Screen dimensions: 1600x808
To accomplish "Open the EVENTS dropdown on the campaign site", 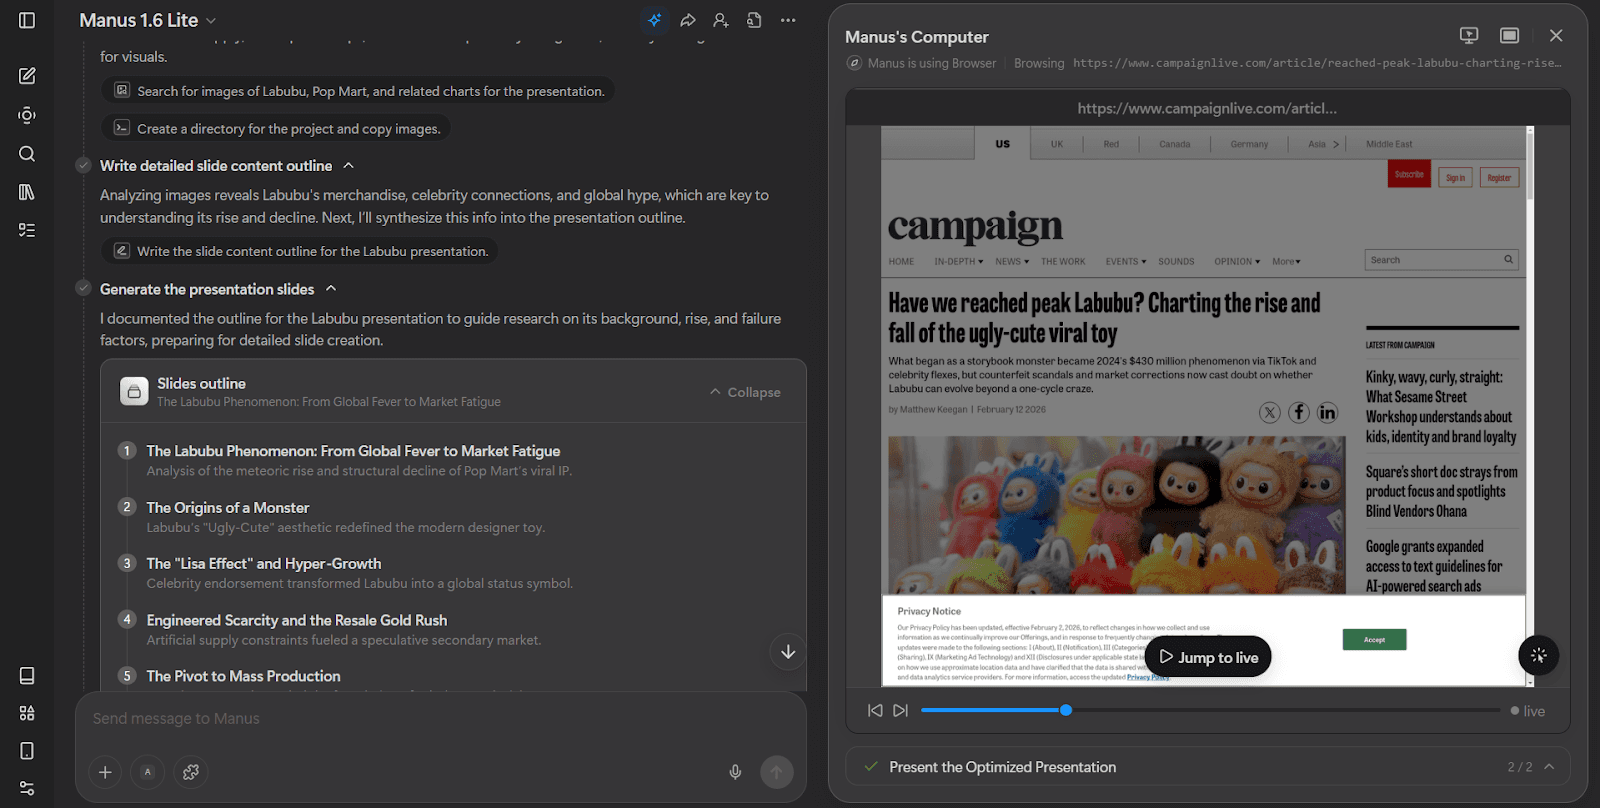I will pyautogui.click(x=1126, y=262).
